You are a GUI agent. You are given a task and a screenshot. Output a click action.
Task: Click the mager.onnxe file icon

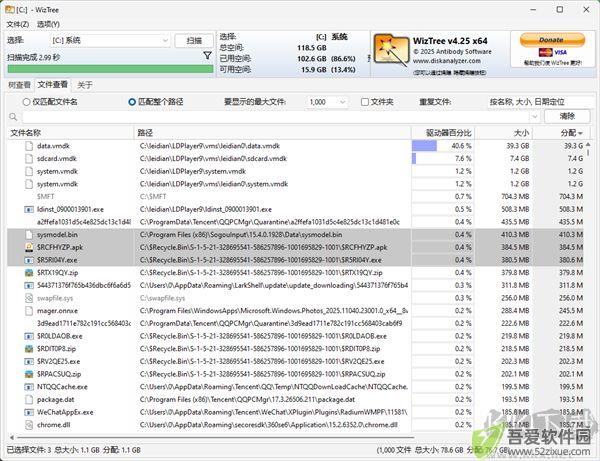(x=29, y=311)
